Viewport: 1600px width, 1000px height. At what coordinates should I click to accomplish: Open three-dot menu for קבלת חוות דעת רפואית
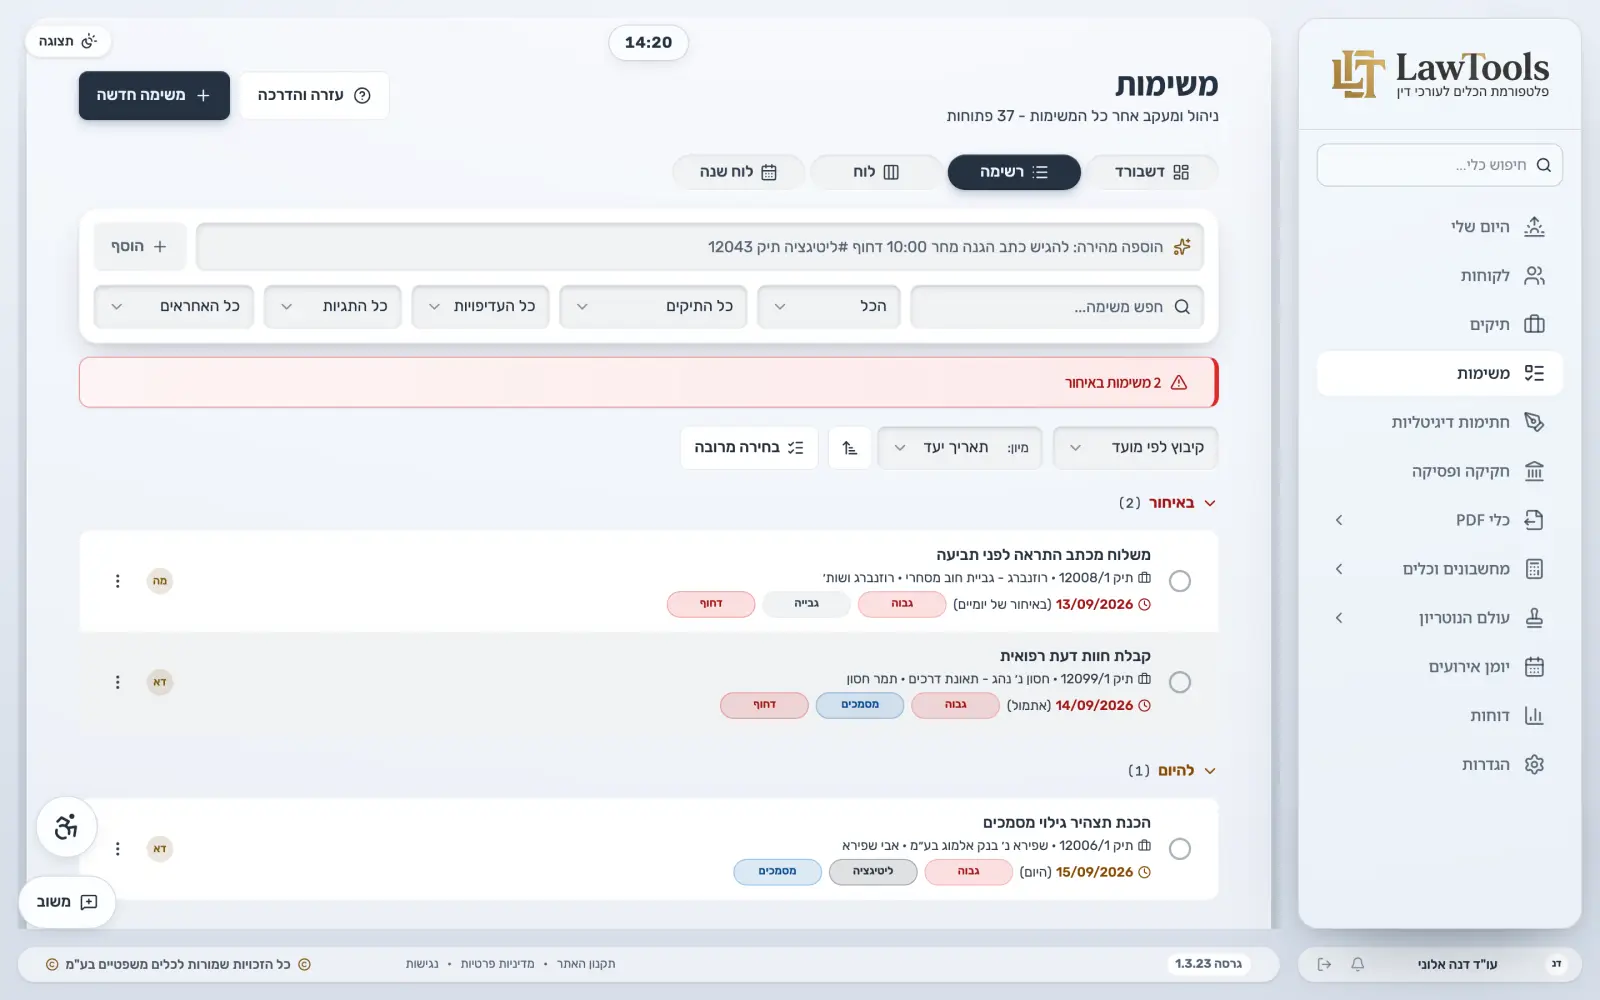tap(118, 682)
